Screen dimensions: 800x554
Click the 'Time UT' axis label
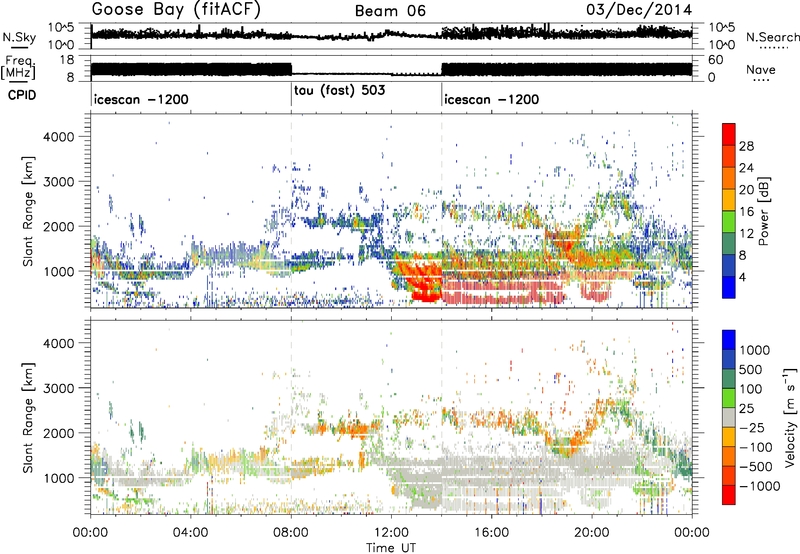coord(391,548)
